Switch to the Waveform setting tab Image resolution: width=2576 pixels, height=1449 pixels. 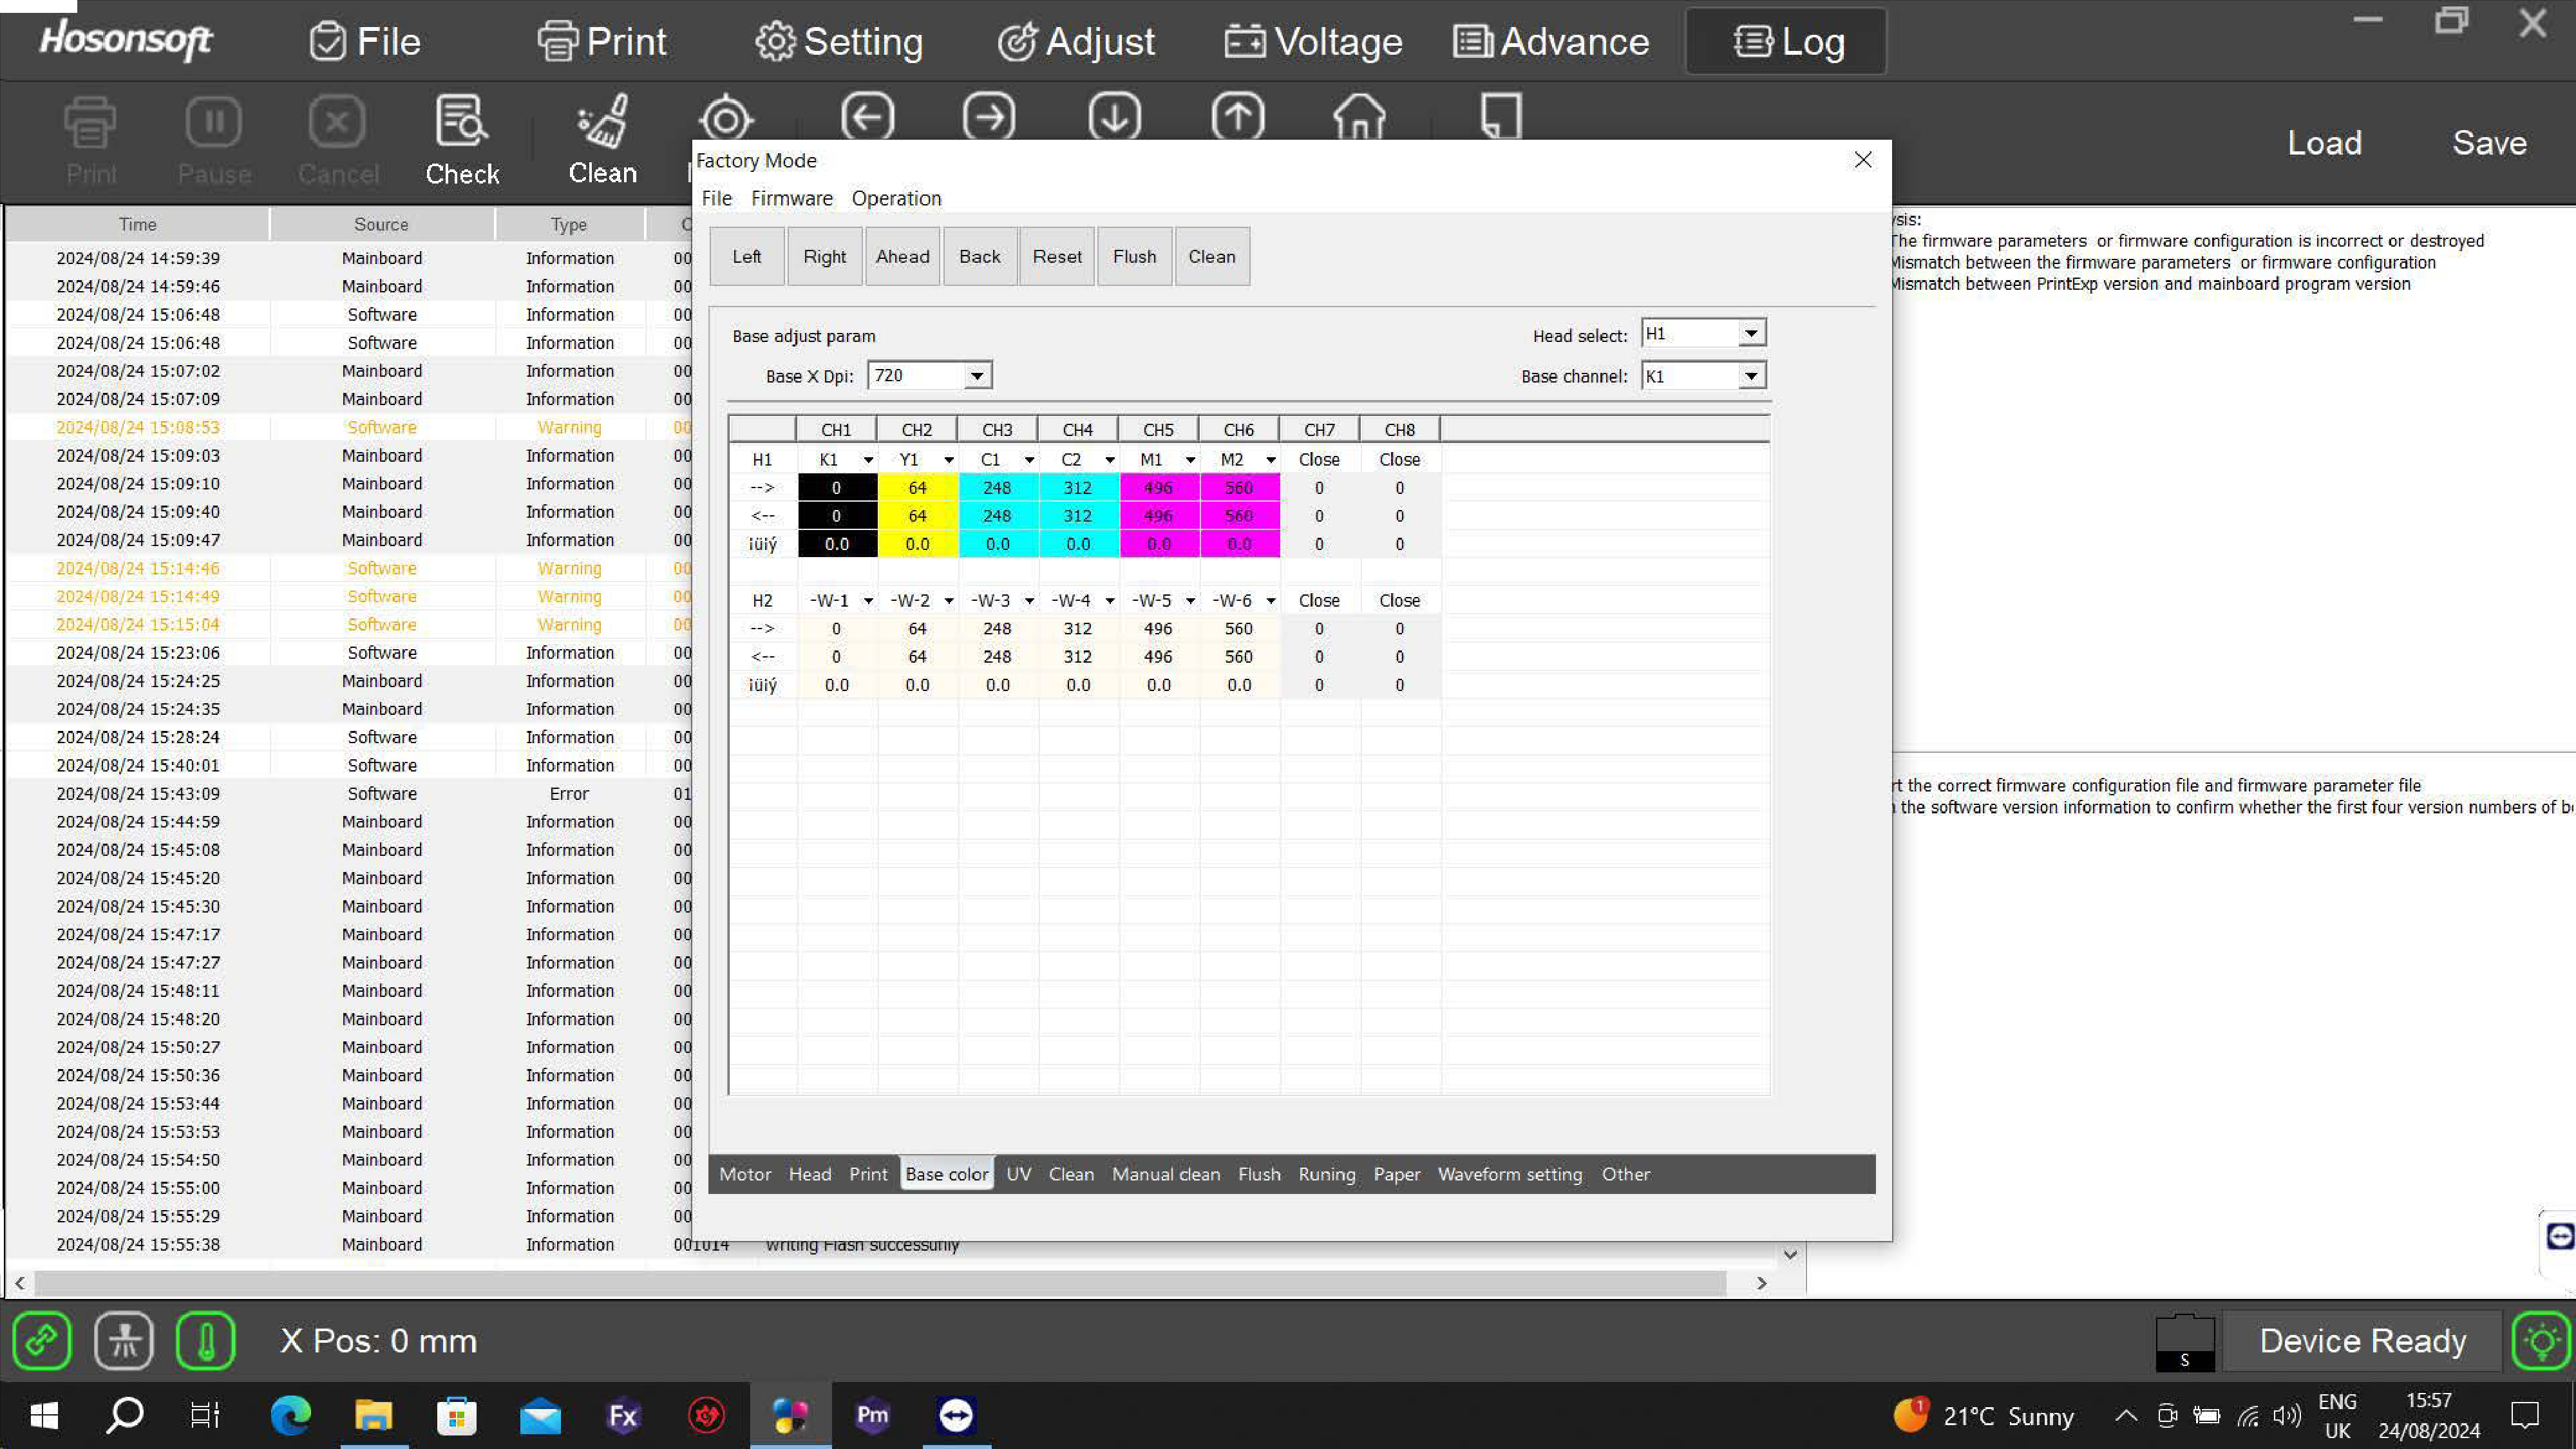[x=1509, y=1174]
